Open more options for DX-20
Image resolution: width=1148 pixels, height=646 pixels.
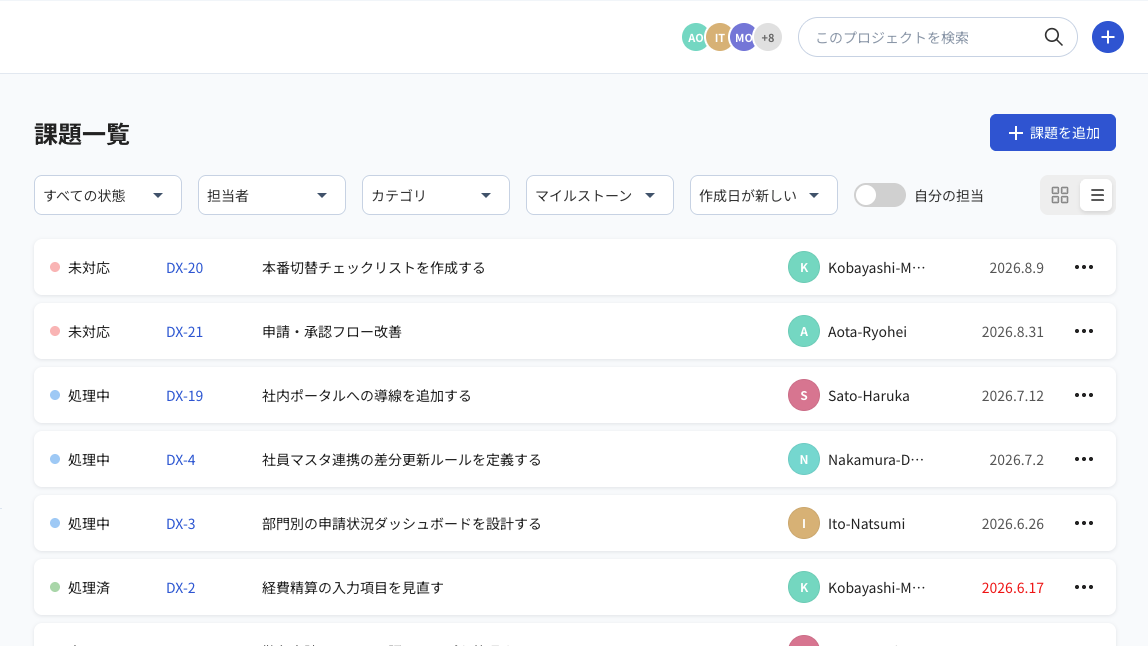click(x=1084, y=267)
